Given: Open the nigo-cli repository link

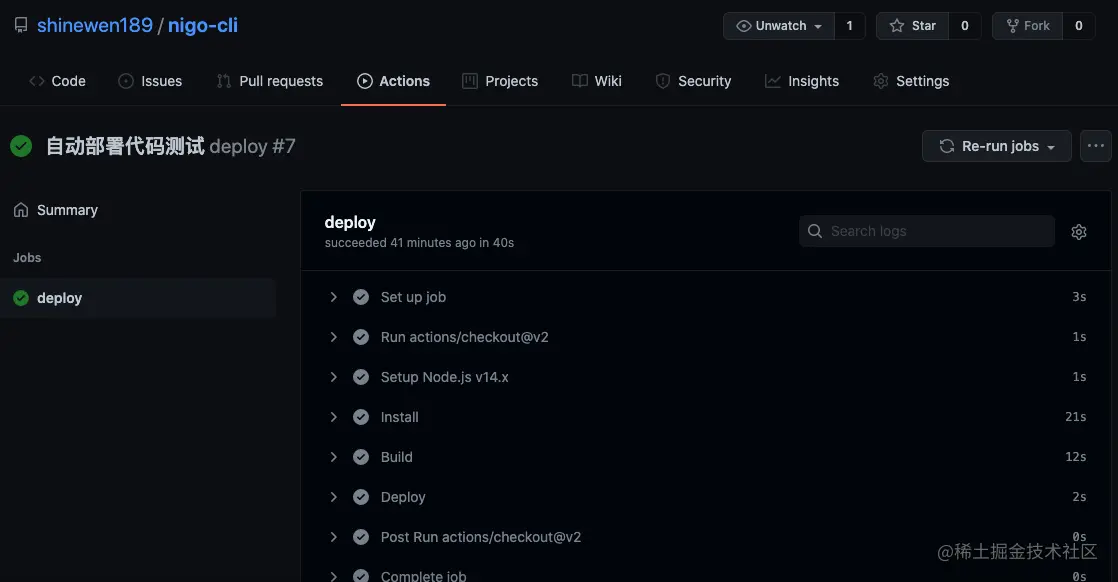Looking at the screenshot, I should [202, 26].
